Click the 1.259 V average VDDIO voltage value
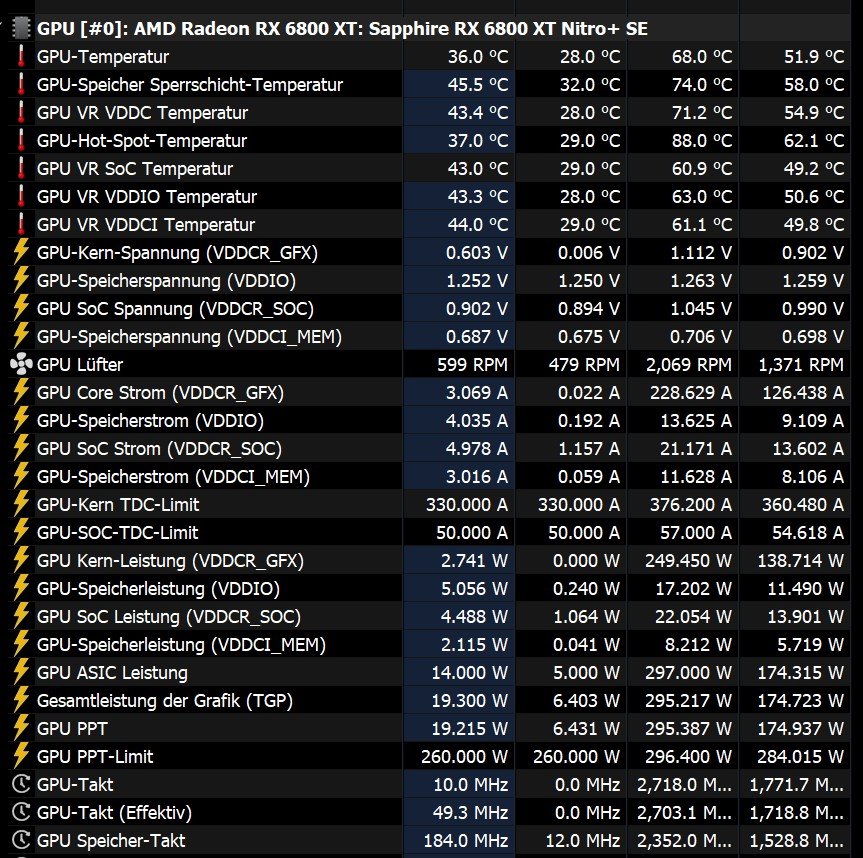The width and height of the screenshot is (863, 858). [813, 281]
